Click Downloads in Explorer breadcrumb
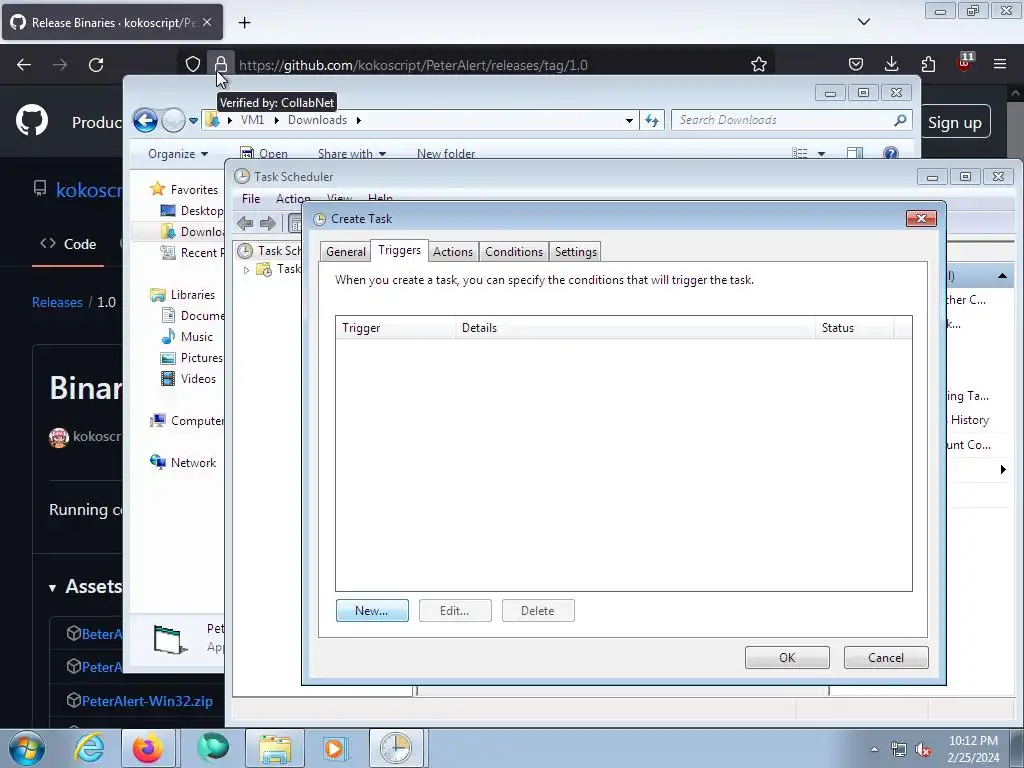This screenshot has width=1024, height=768. [317, 120]
